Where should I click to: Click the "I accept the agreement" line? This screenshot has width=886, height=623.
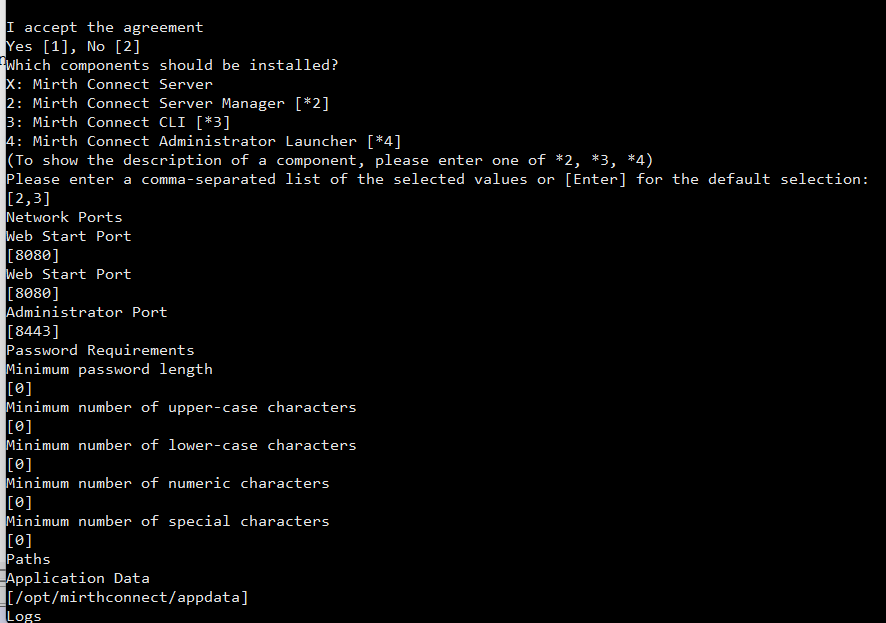[104, 27]
